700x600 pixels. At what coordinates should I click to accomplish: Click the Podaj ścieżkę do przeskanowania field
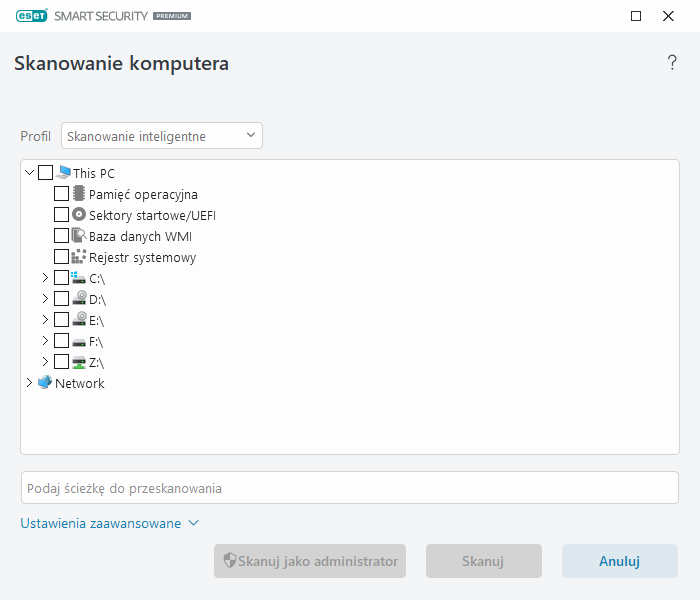click(x=350, y=488)
